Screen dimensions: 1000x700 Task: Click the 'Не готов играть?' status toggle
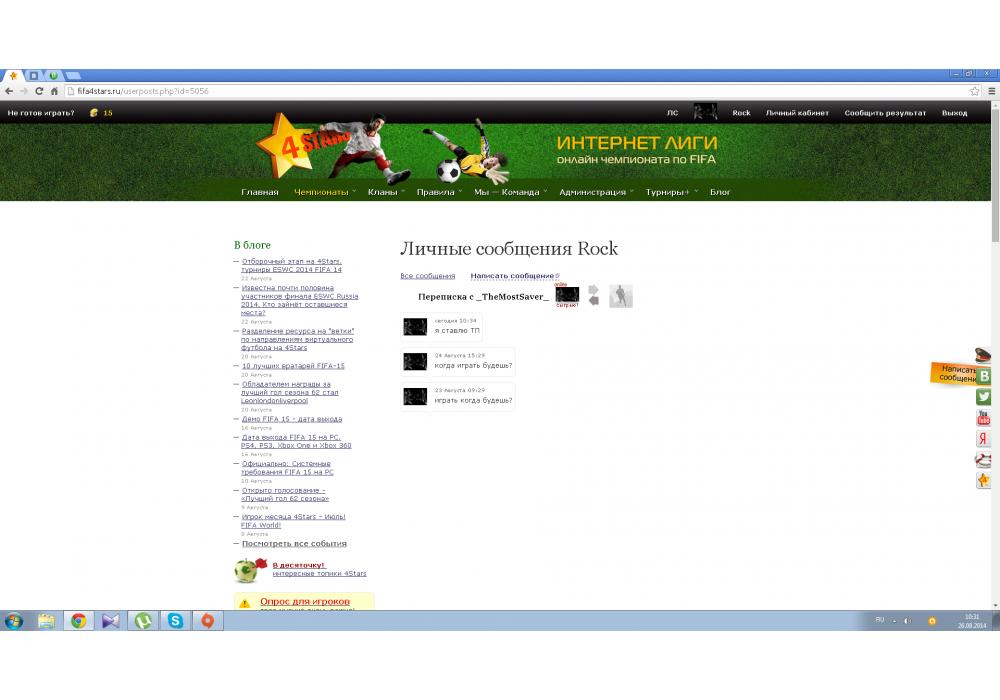(x=41, y=113)
